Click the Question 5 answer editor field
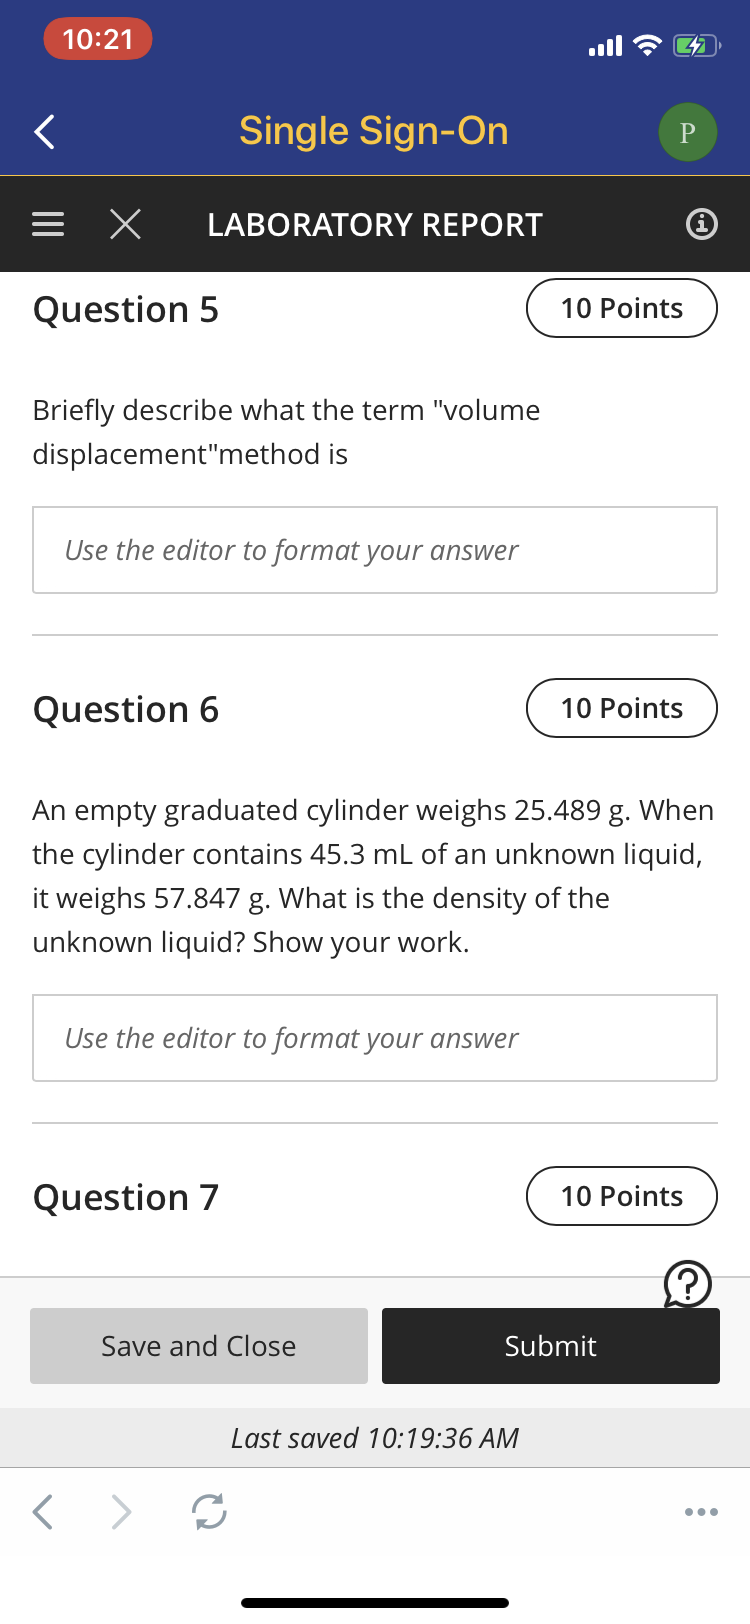The image size is (750, 1624). (375, 550)
